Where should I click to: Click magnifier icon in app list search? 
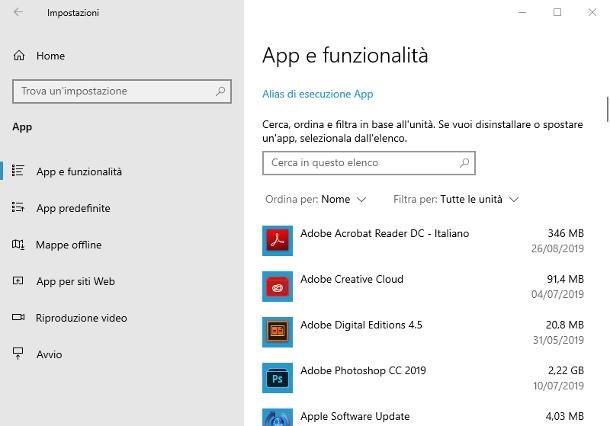[464, 163]
